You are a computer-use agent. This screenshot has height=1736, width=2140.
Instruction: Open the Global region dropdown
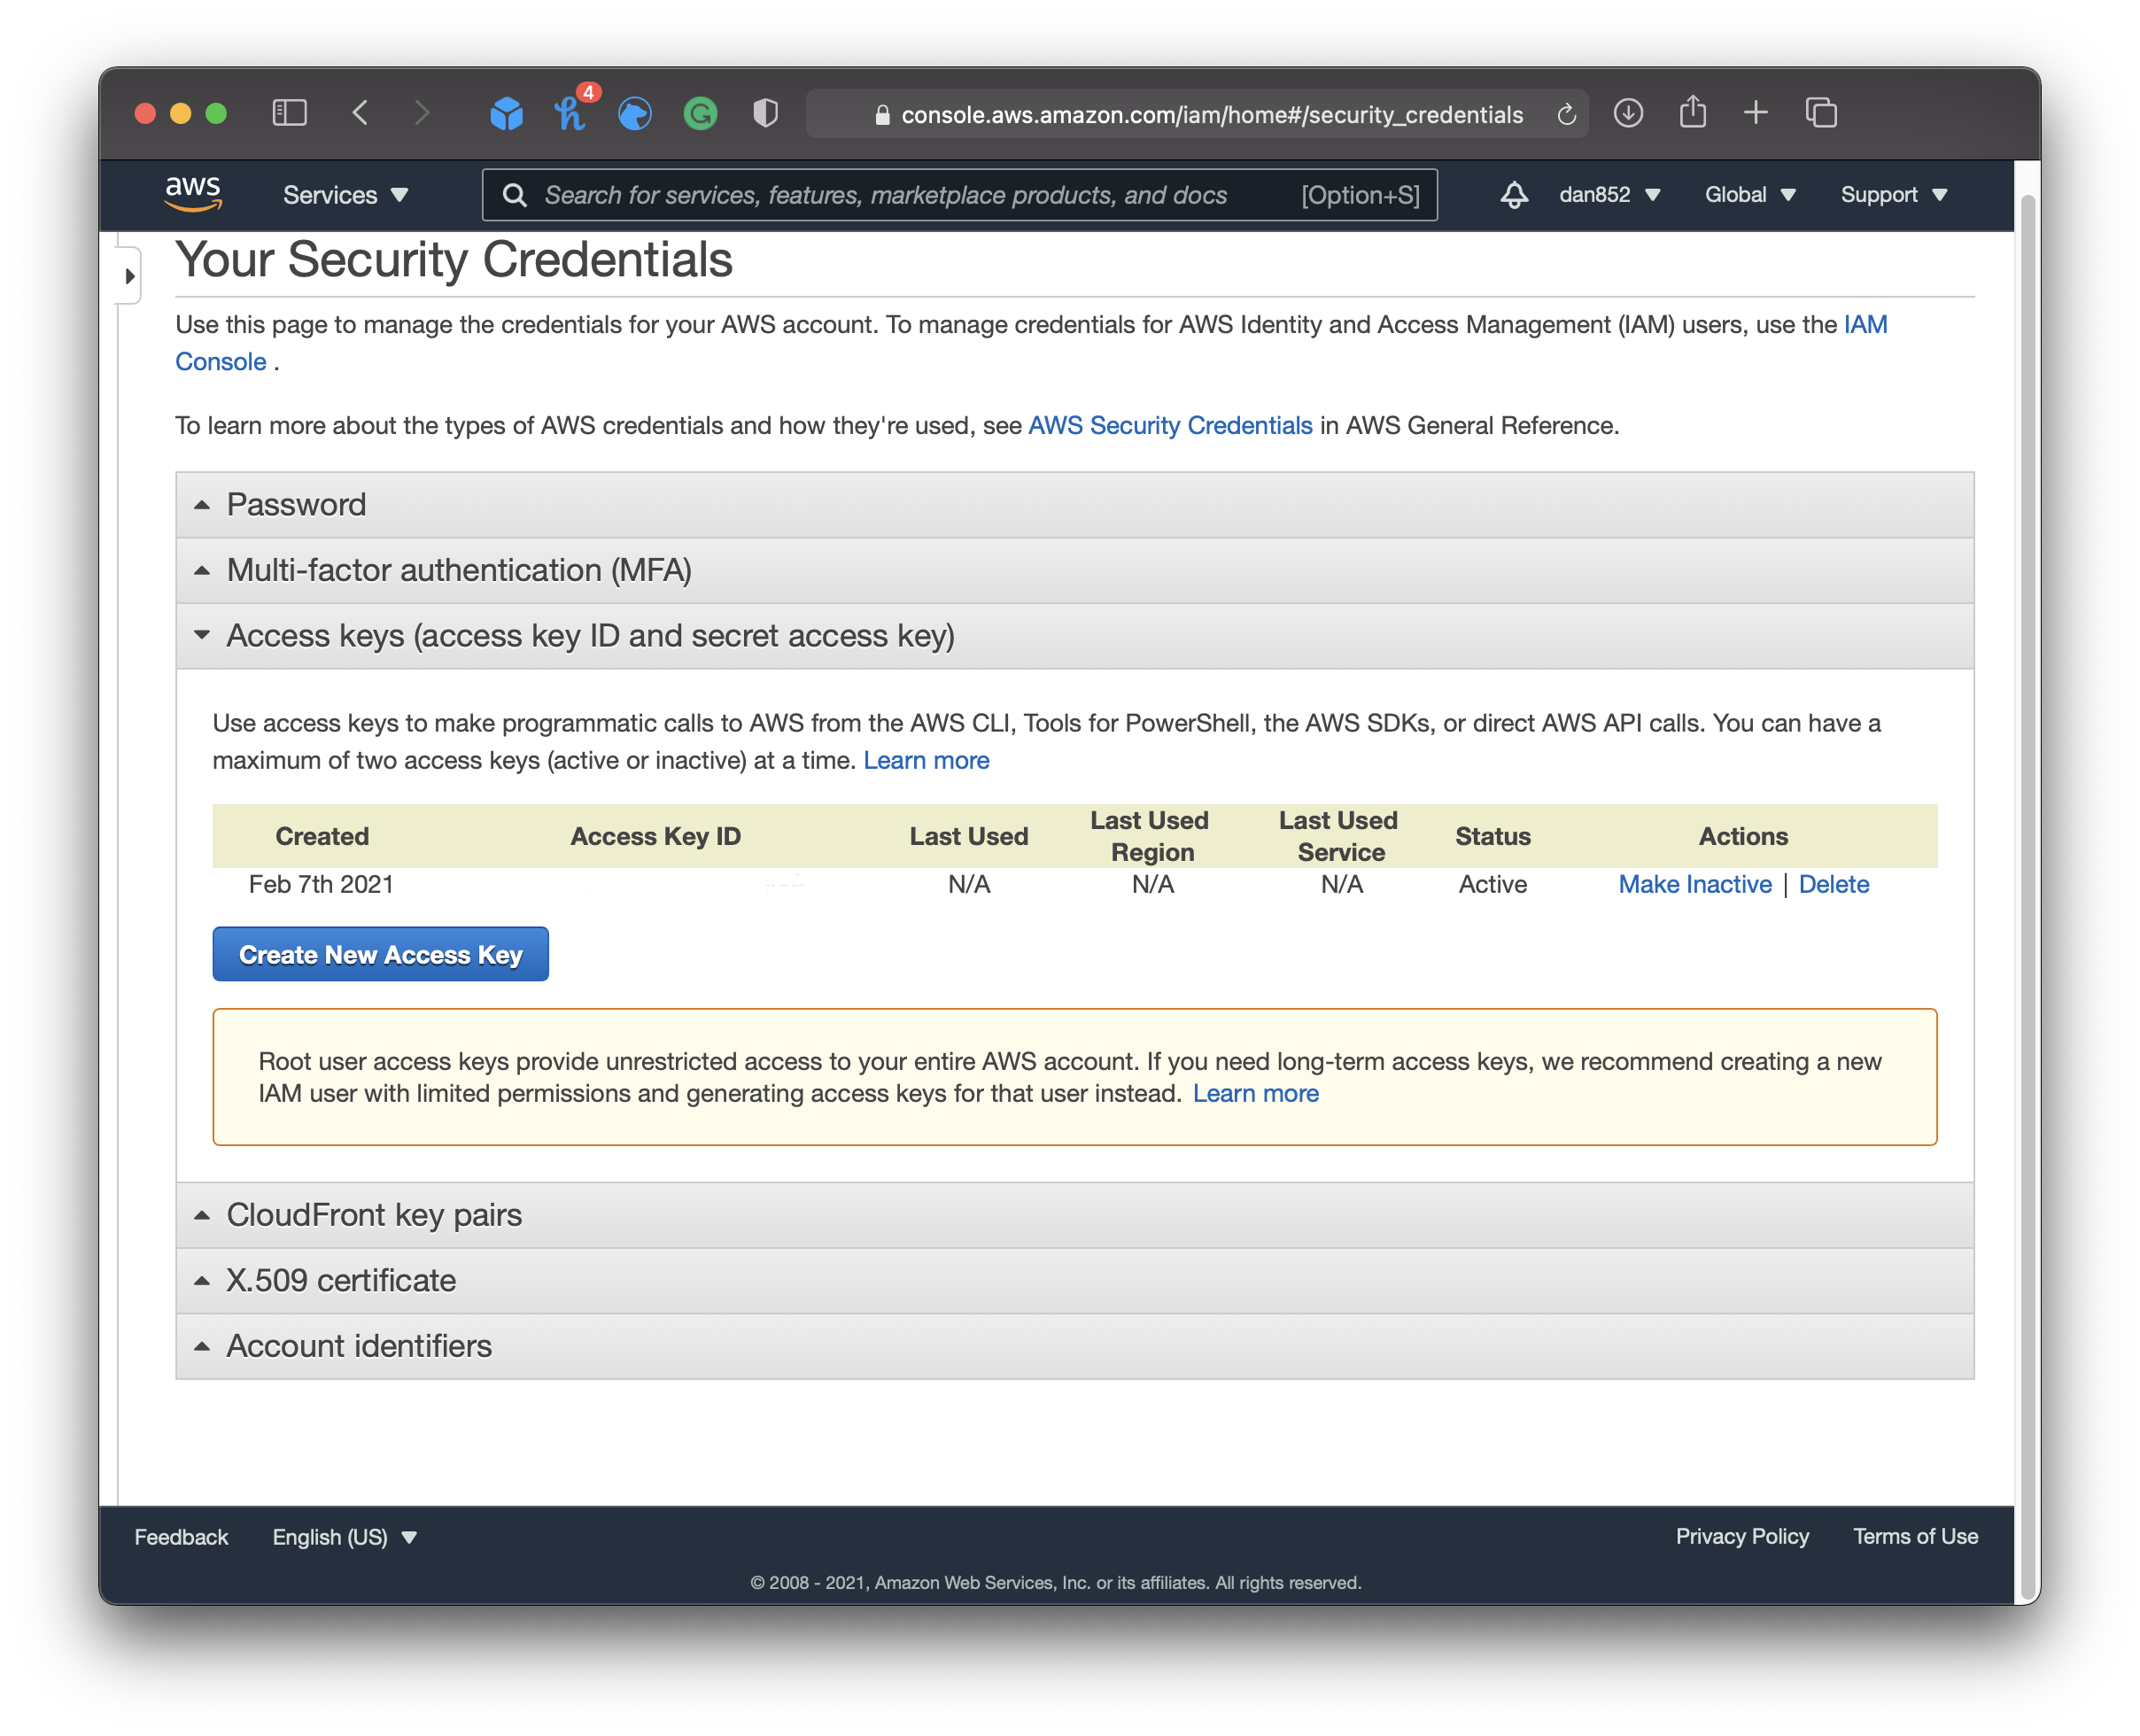1750,195
